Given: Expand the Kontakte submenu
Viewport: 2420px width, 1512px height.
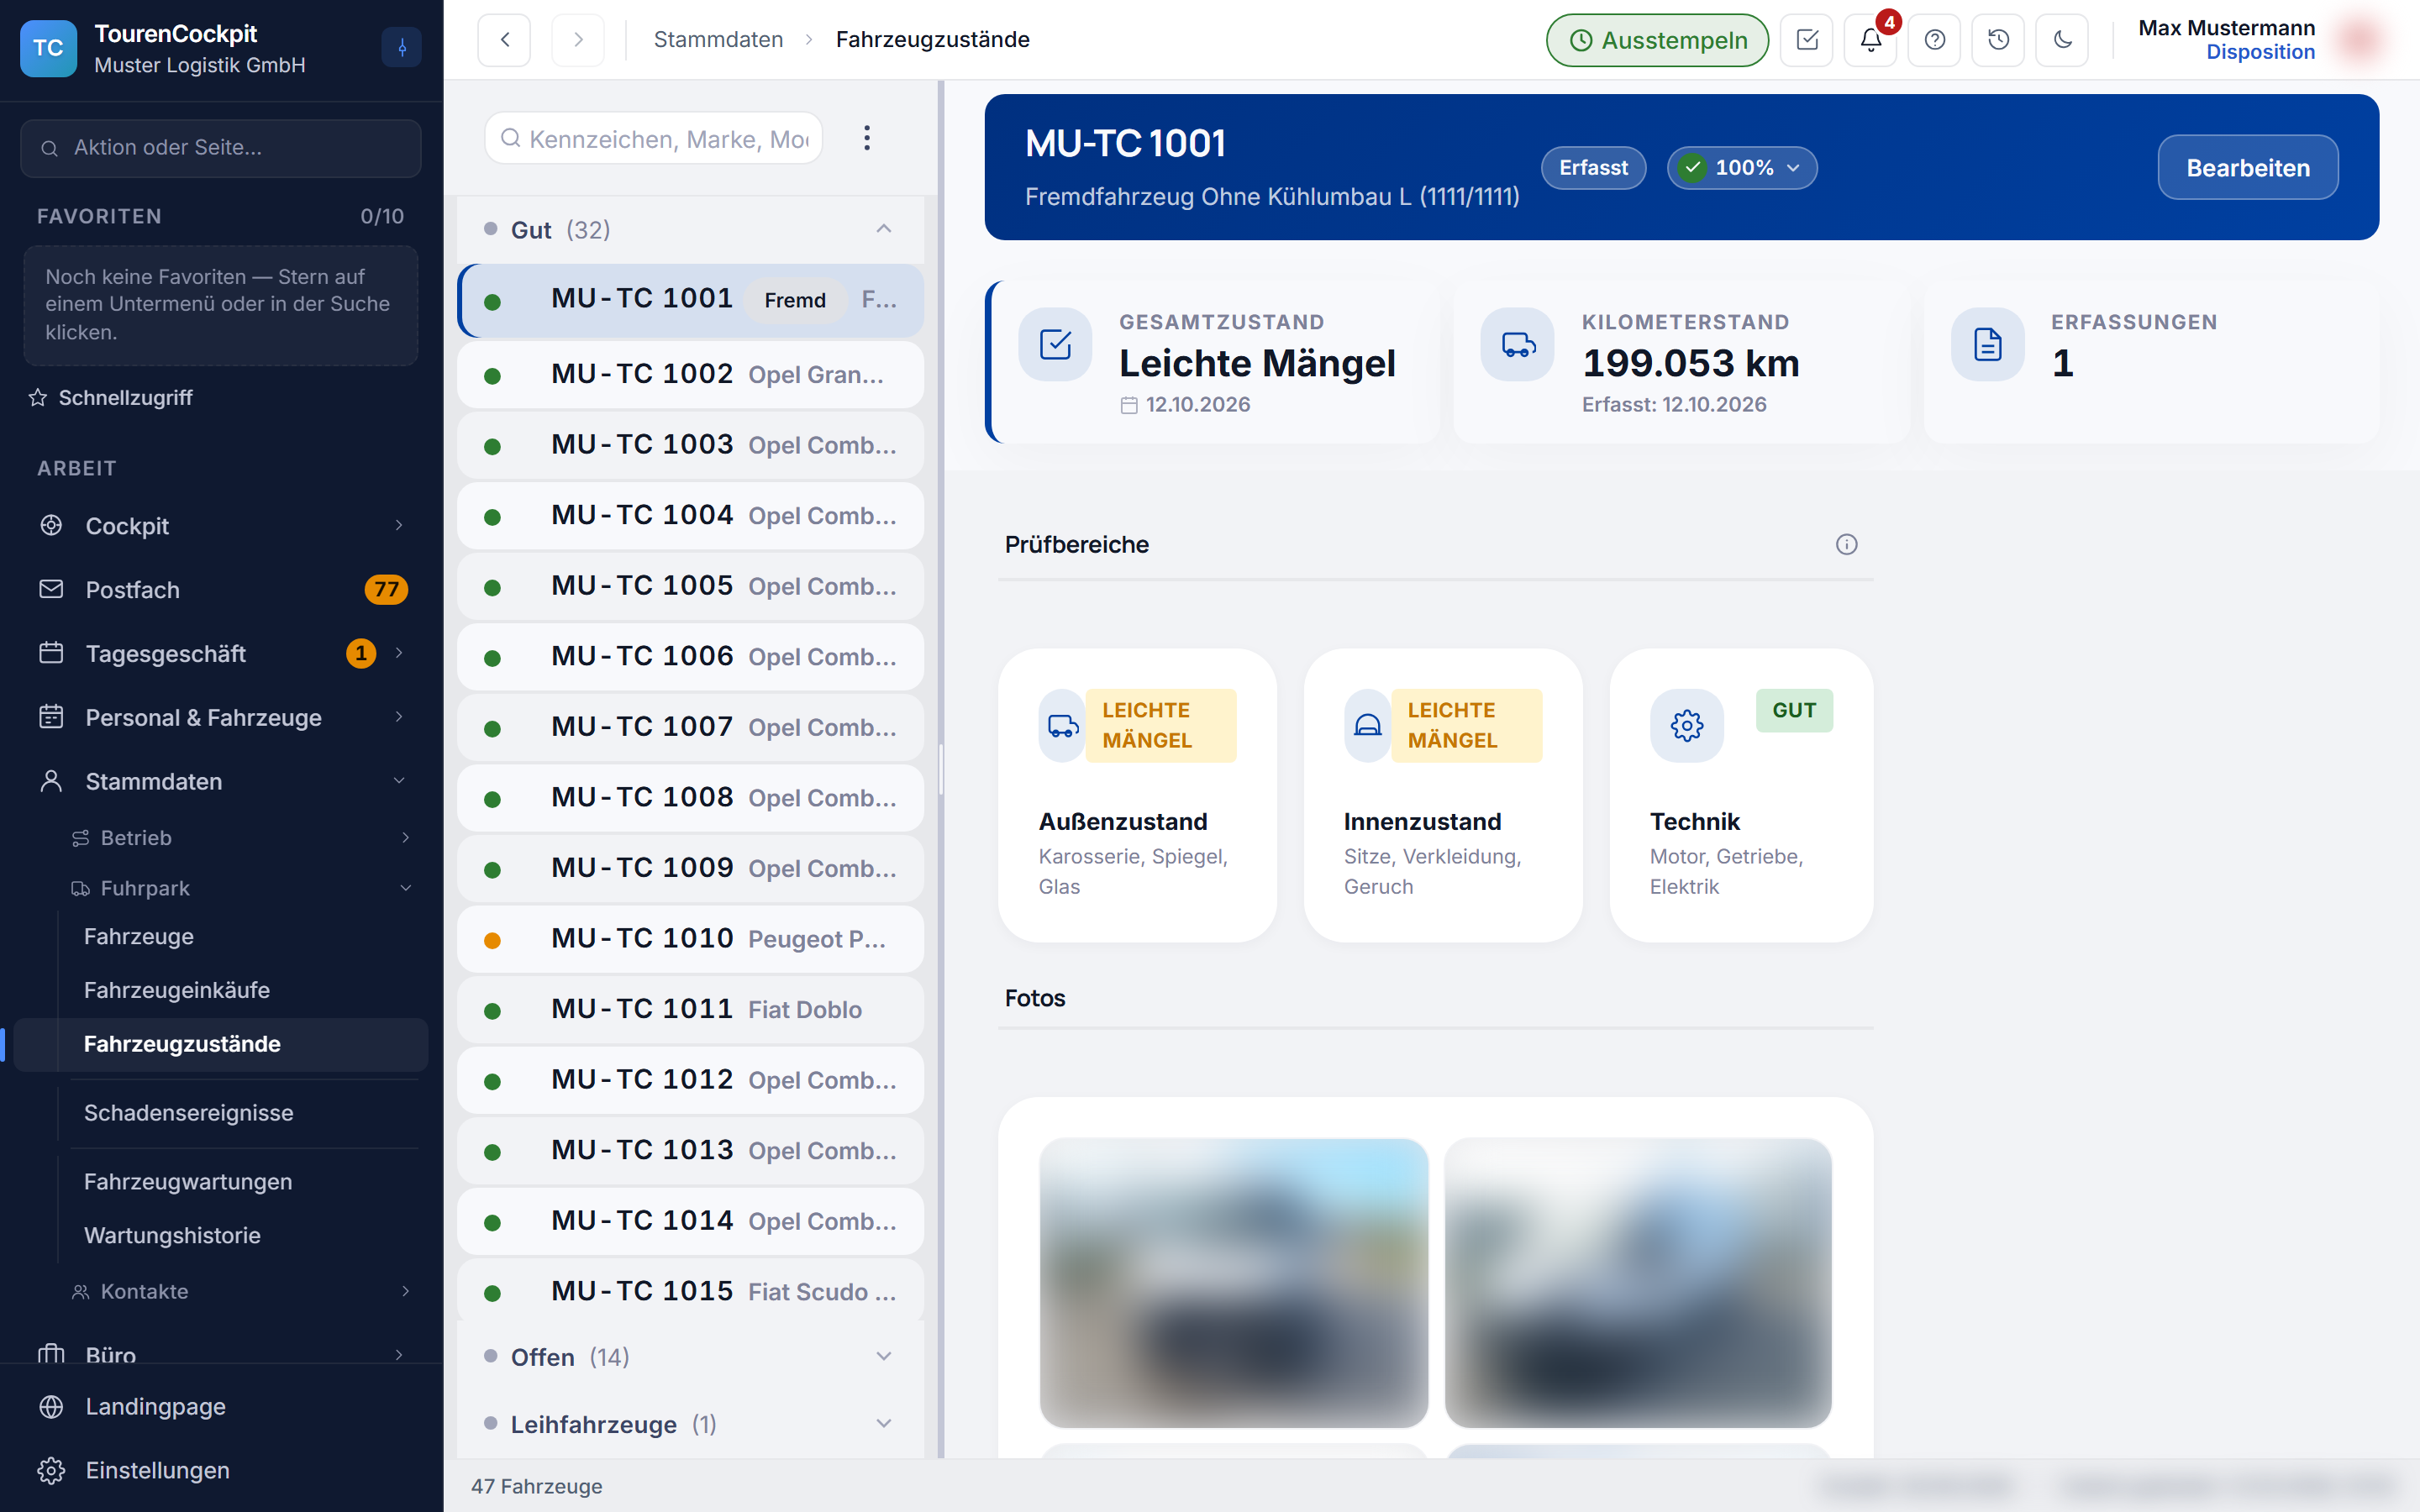Looking at the screenshot, I should 240,1291.
